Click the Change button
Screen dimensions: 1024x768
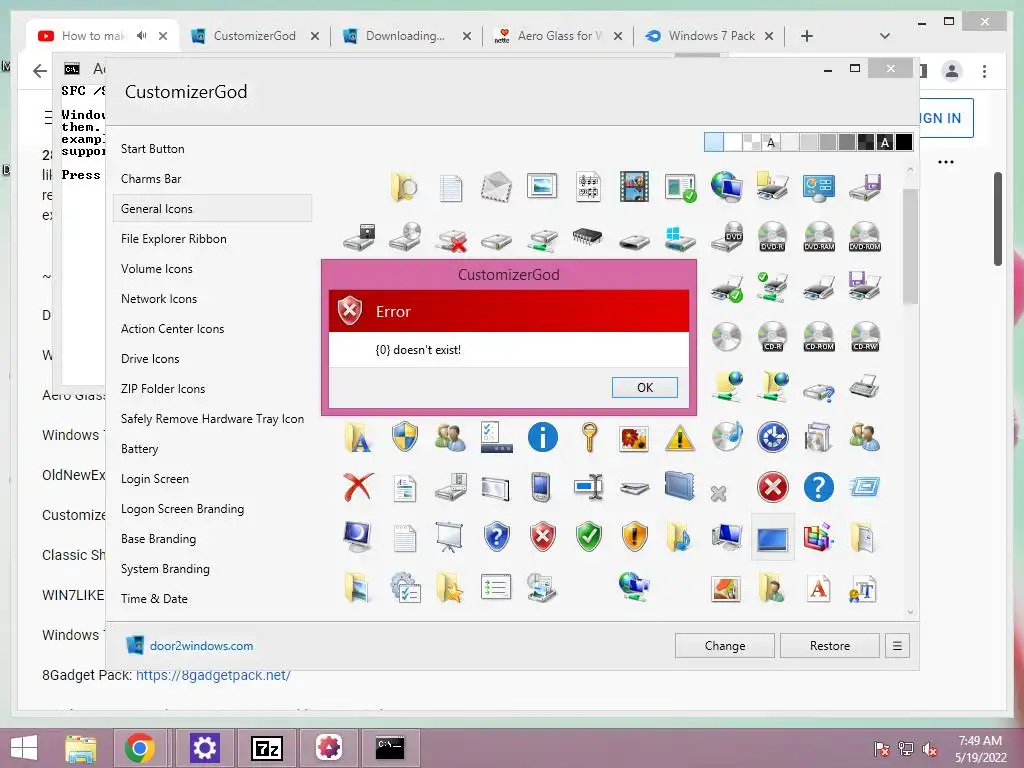pyautogui.click(x=725, y=645)
